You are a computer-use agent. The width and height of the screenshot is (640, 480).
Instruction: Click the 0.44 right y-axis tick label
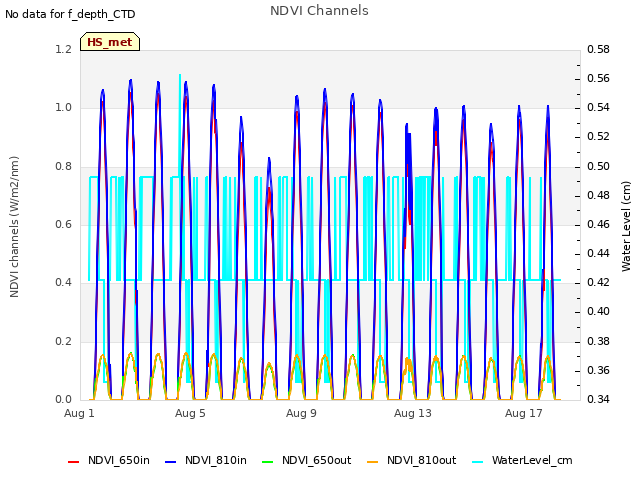pos(598,253)
